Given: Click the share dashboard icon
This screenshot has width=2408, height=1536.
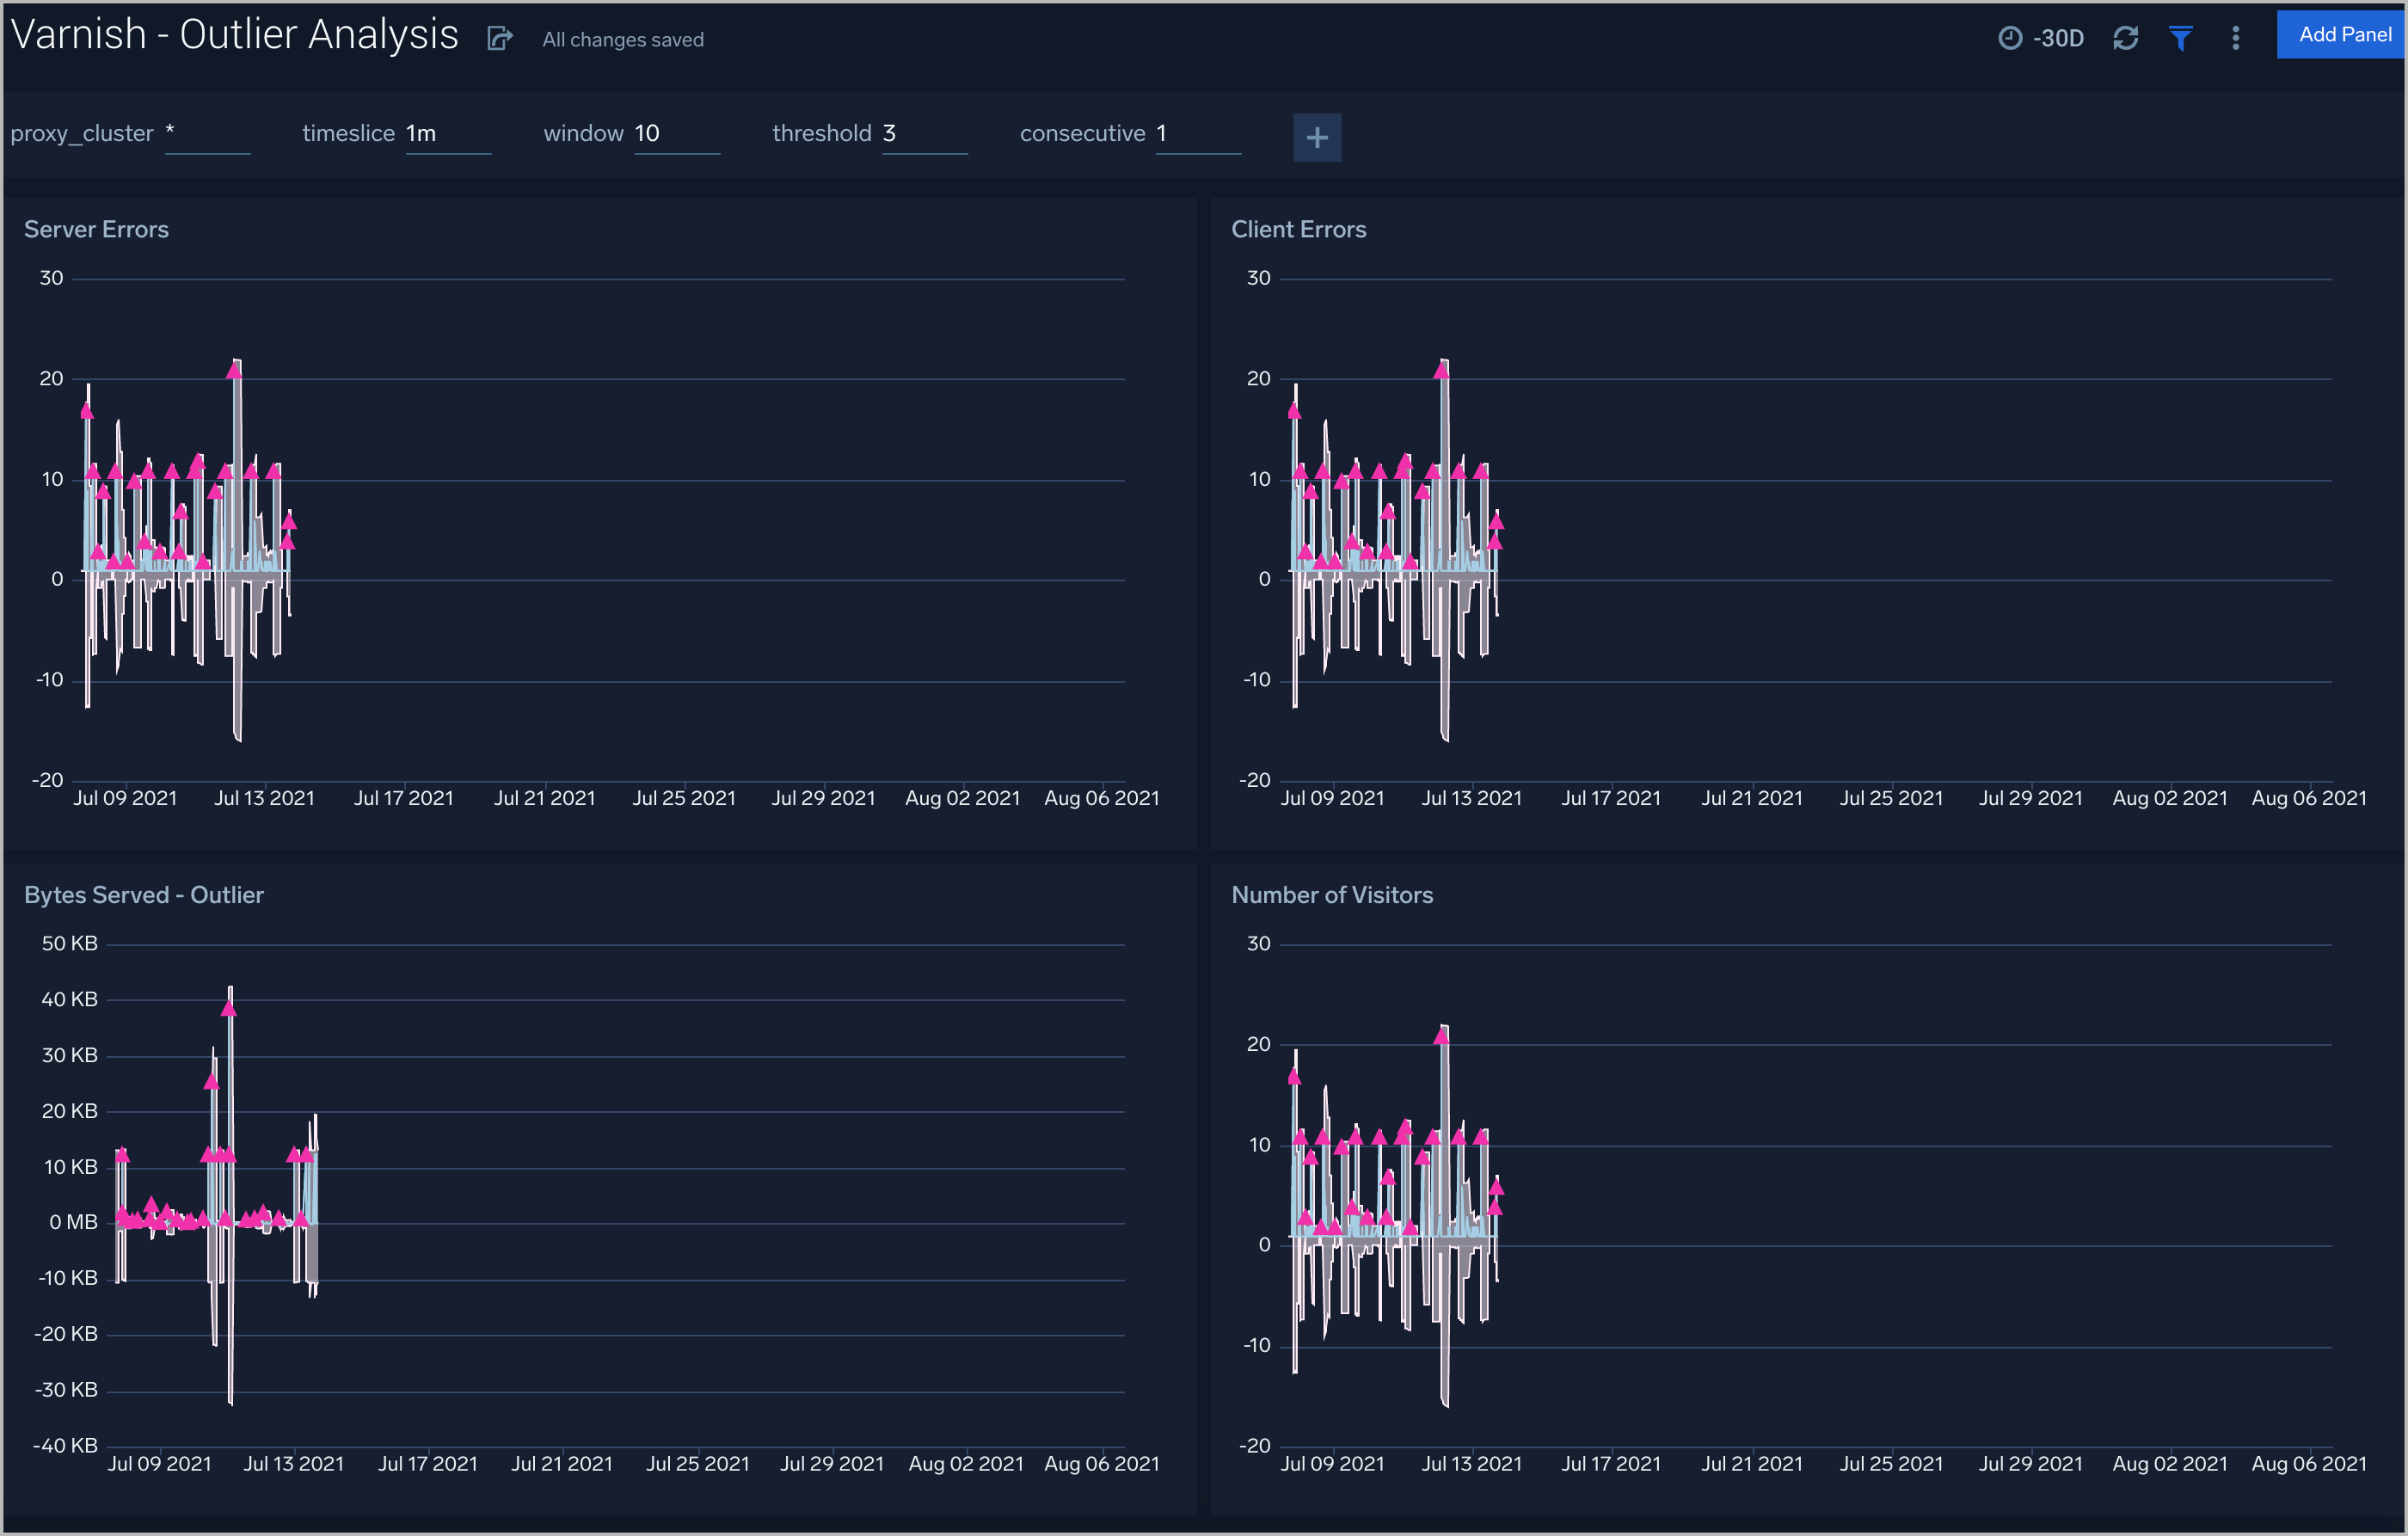Looking at the screenshot, I should pos(498,38).
